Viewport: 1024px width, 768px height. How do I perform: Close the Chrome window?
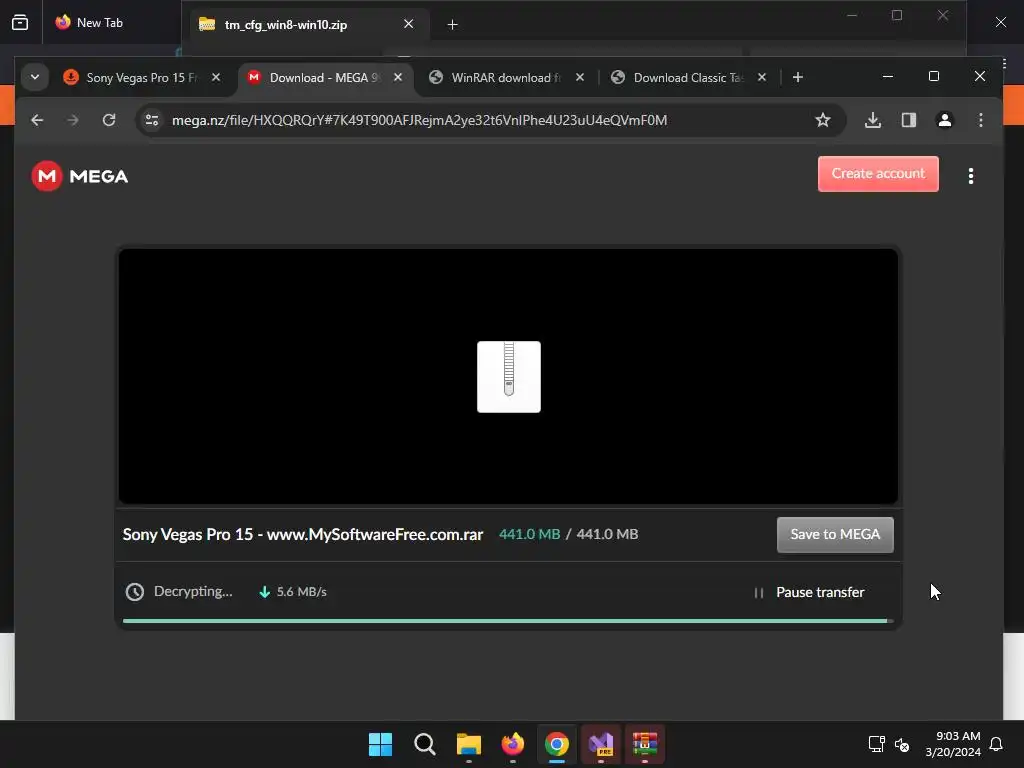pyautogui.click(x=980, y=76)
